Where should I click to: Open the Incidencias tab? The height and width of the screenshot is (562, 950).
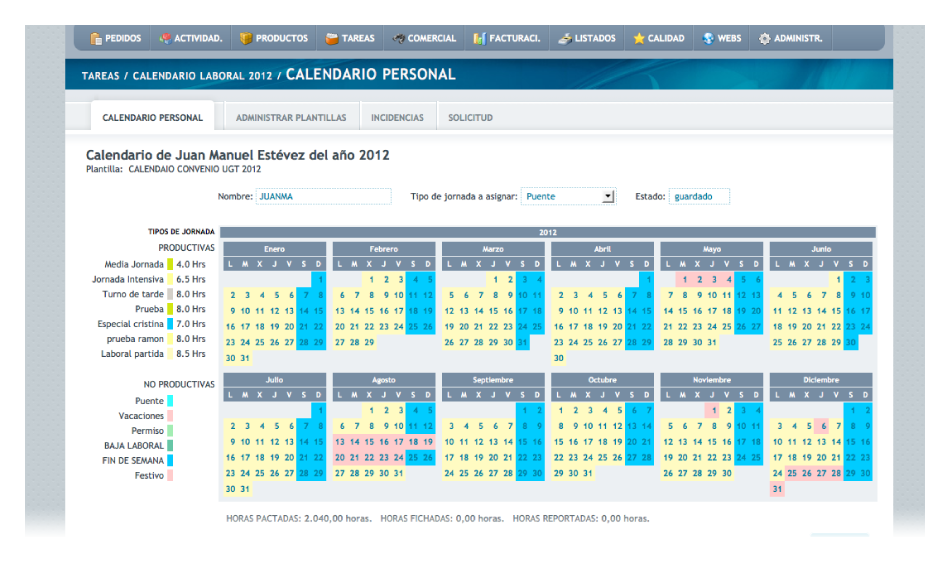coord(397,117)
